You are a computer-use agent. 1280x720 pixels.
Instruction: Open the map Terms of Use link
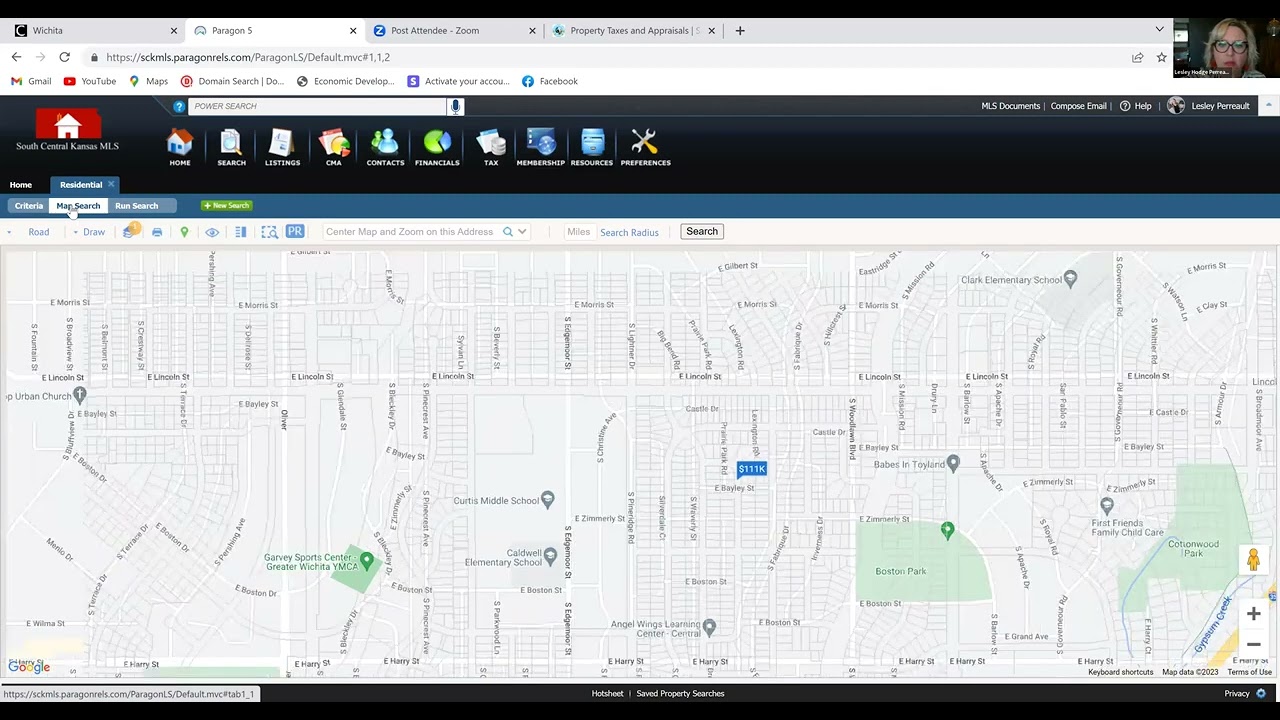pyautogui.click(x=1250, y=672)
